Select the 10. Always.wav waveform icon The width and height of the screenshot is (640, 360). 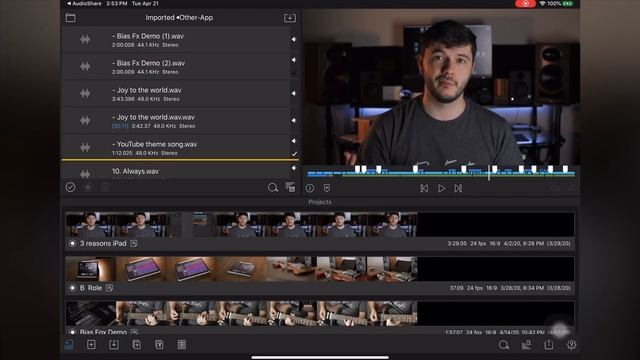pyautogui.click(x=85, y=174)
